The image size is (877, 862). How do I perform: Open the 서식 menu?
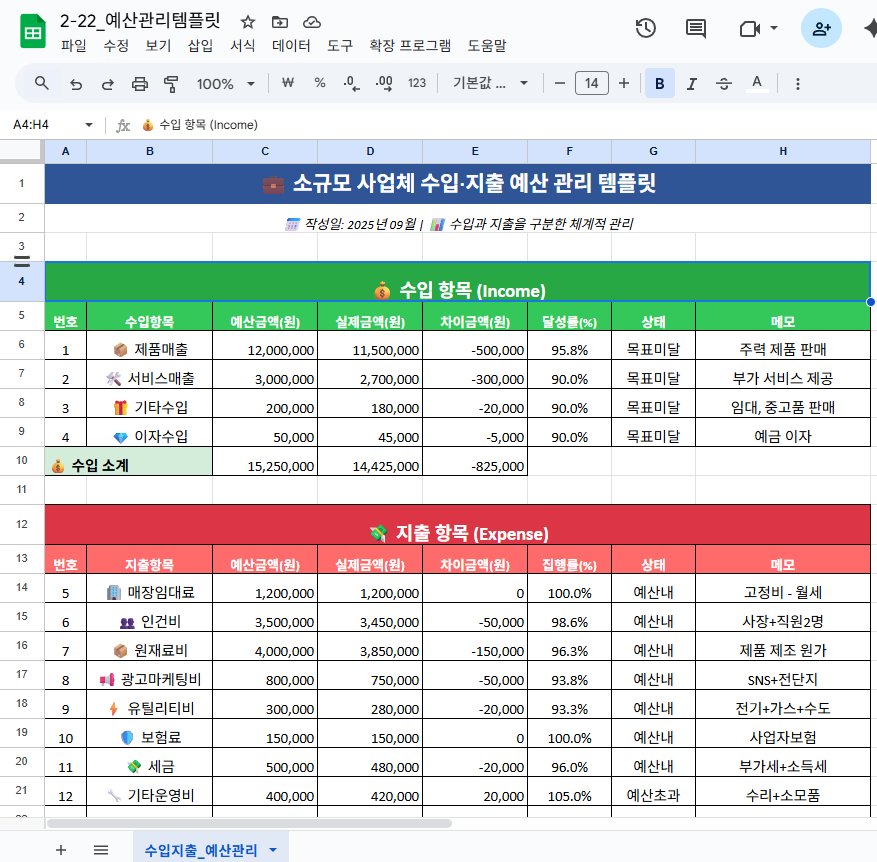coord(242,46)
